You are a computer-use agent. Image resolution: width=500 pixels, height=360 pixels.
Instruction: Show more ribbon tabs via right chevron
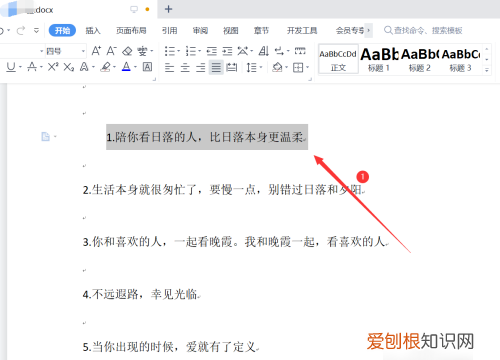(x=369, y=31)
